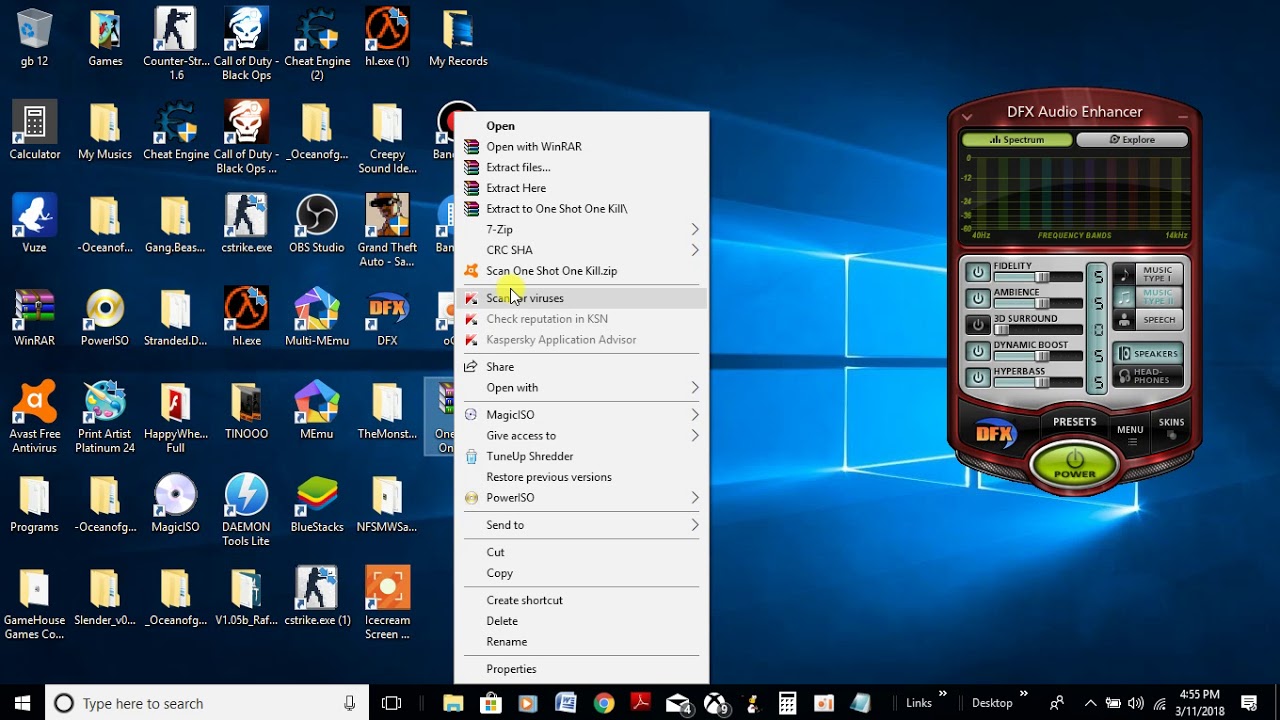Switch DFX output to Speakers

(x=1148, y=353)
